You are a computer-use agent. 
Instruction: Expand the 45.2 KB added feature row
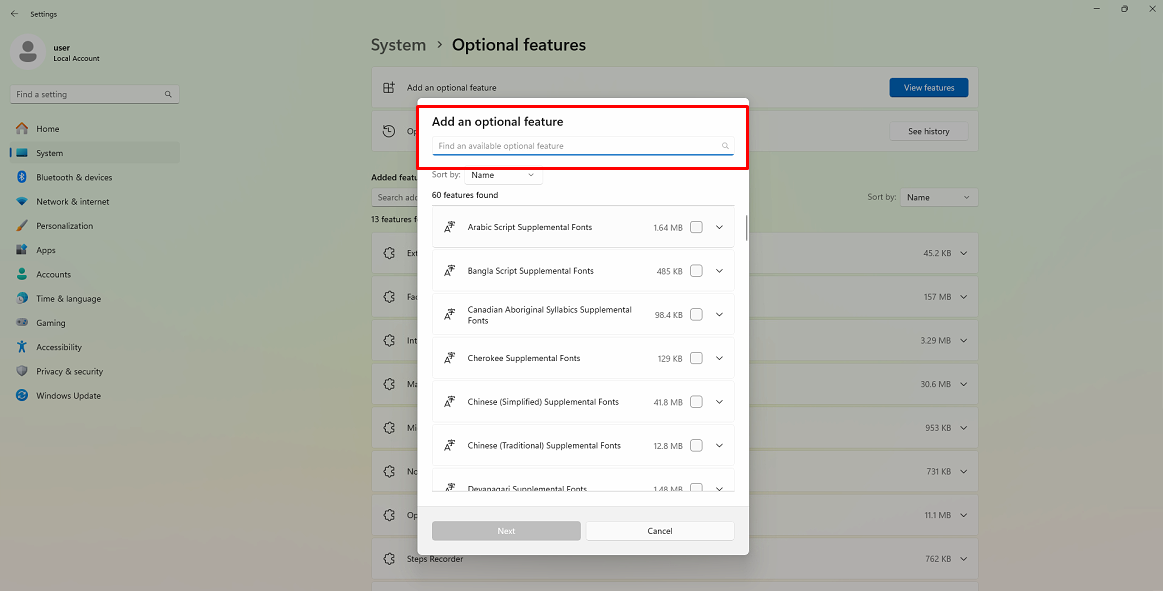963,253
